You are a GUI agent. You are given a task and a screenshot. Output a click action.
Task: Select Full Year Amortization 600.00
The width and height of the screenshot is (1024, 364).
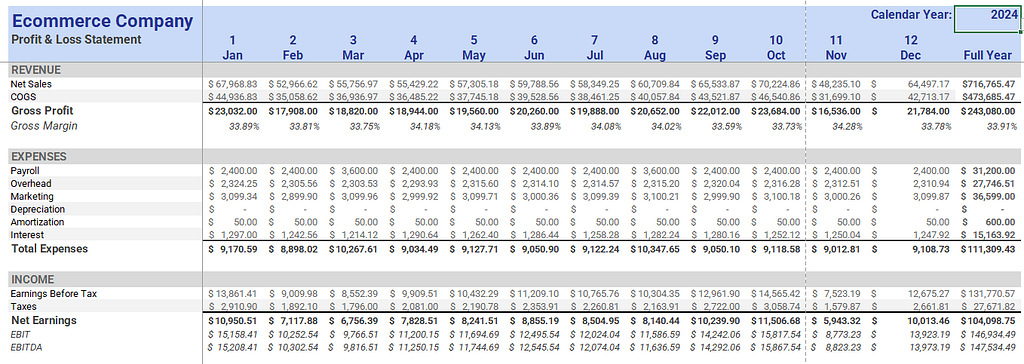(989, 222)
